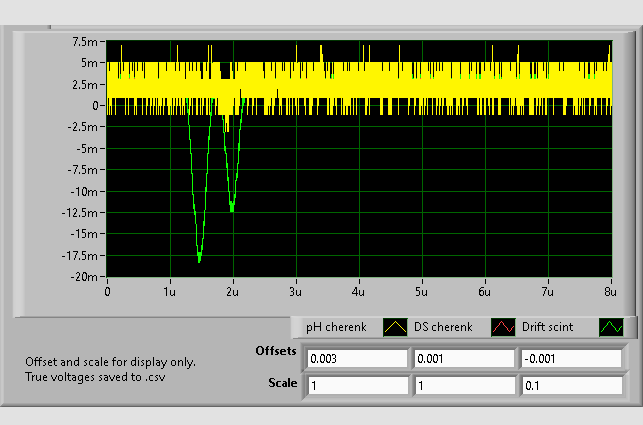Click the second green trace dip near 2u
Image resolution: width=643 pixels, height=425 pixels.
pyautogui.click(x=232, y=209)
